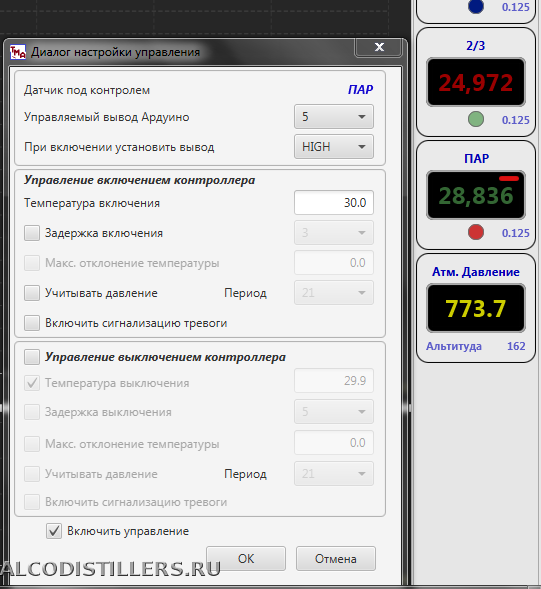Open the Arduino output pin dropdown showing 5
This screenshot has width=541, height=589.
pyautogui.click(x=334, y=117)
